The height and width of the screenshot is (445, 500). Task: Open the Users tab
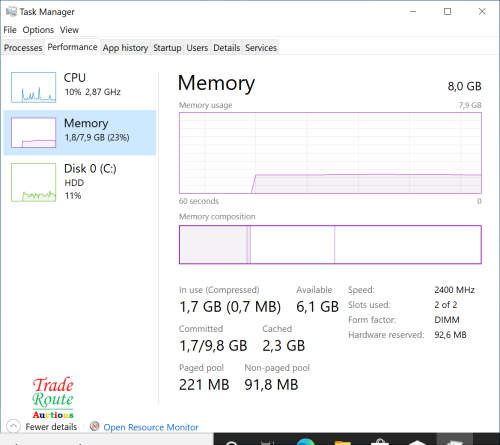pos(197,48)
